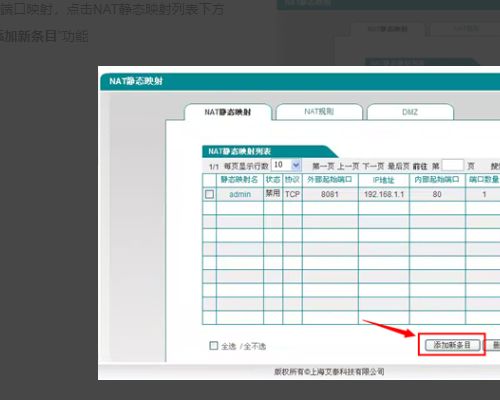Switch to the DMZ tab

(410, 112)
